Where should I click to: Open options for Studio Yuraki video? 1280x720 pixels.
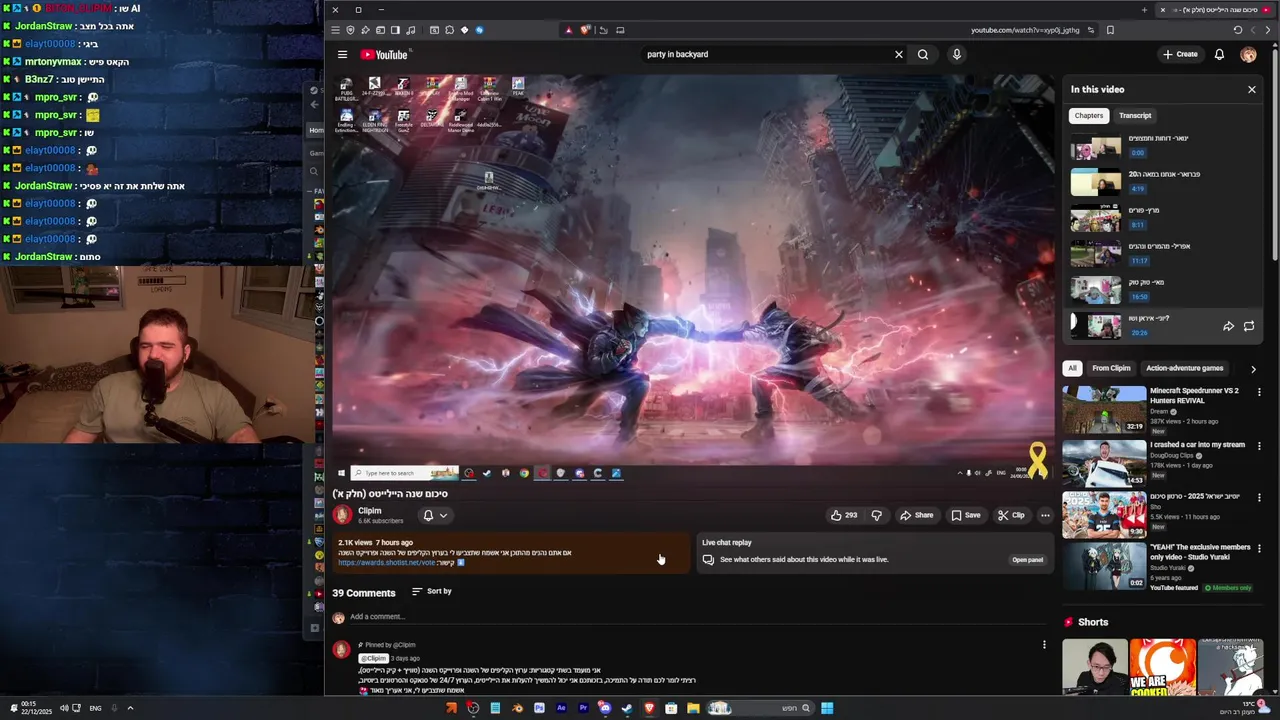click(1259, 549)
